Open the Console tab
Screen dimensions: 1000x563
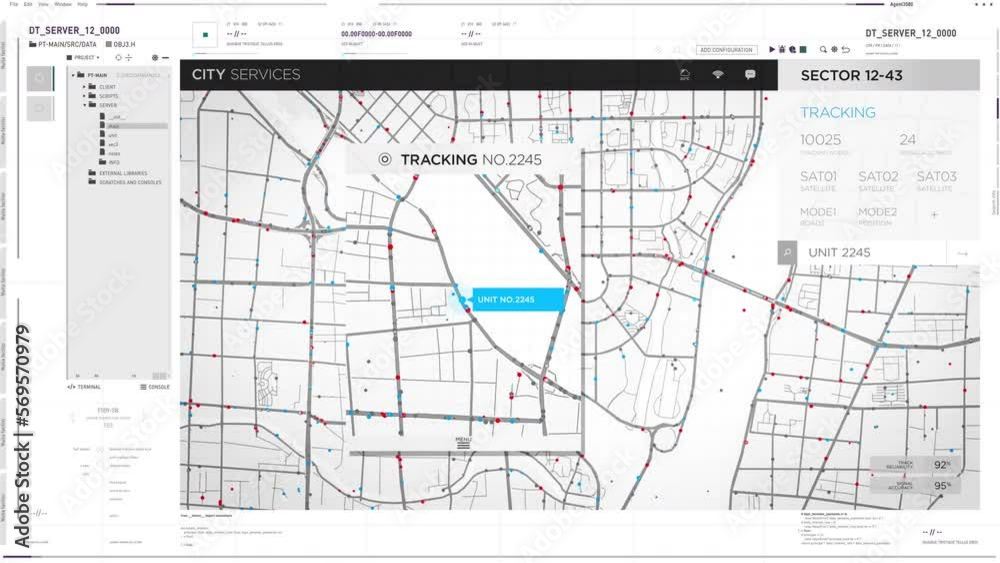[x=155, y=387]
